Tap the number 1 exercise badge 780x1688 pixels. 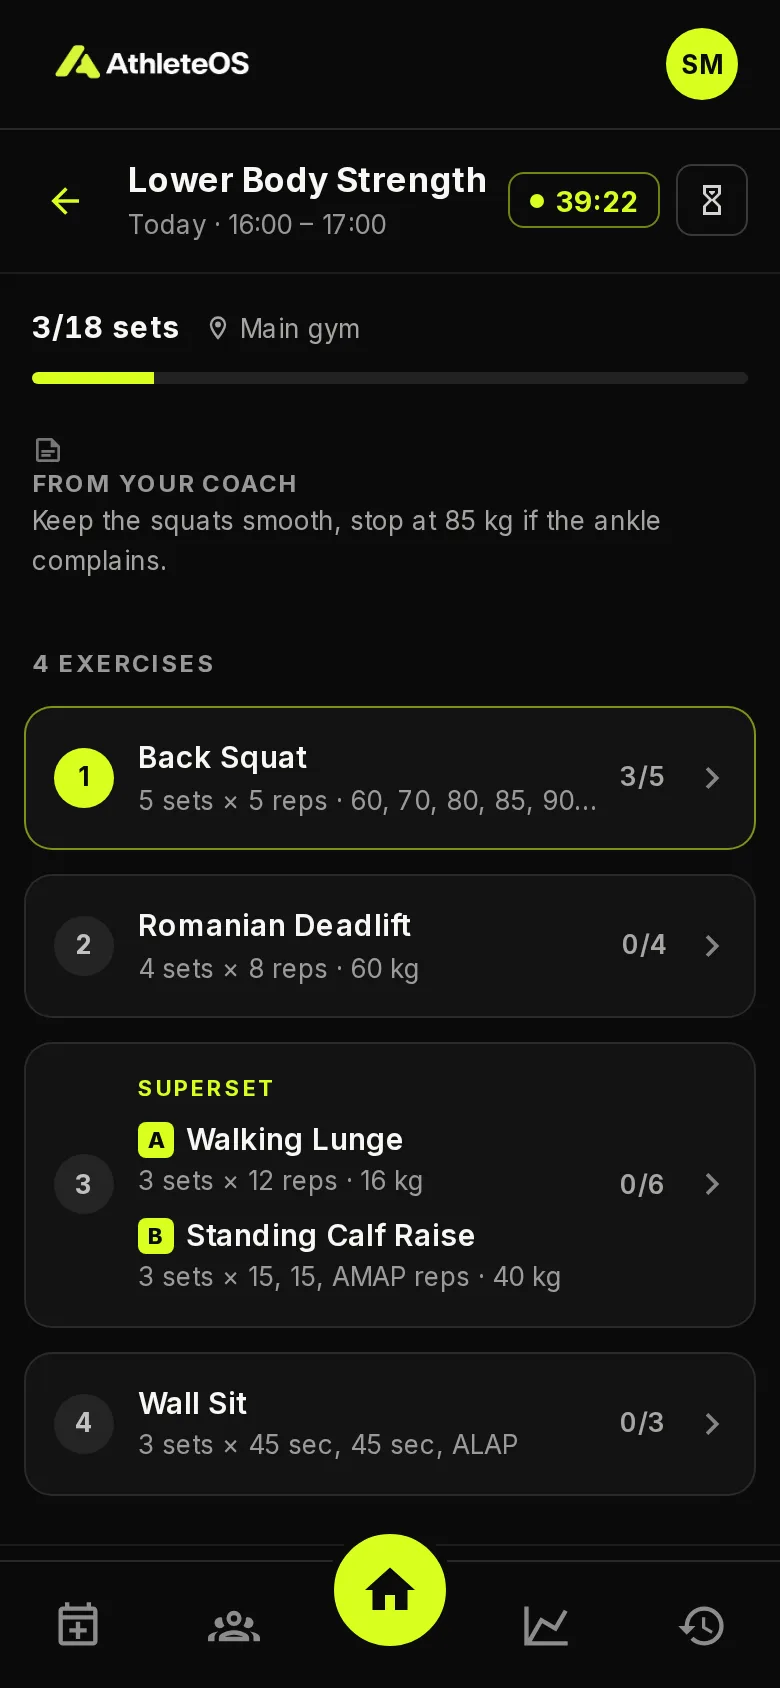pos(84,777)
